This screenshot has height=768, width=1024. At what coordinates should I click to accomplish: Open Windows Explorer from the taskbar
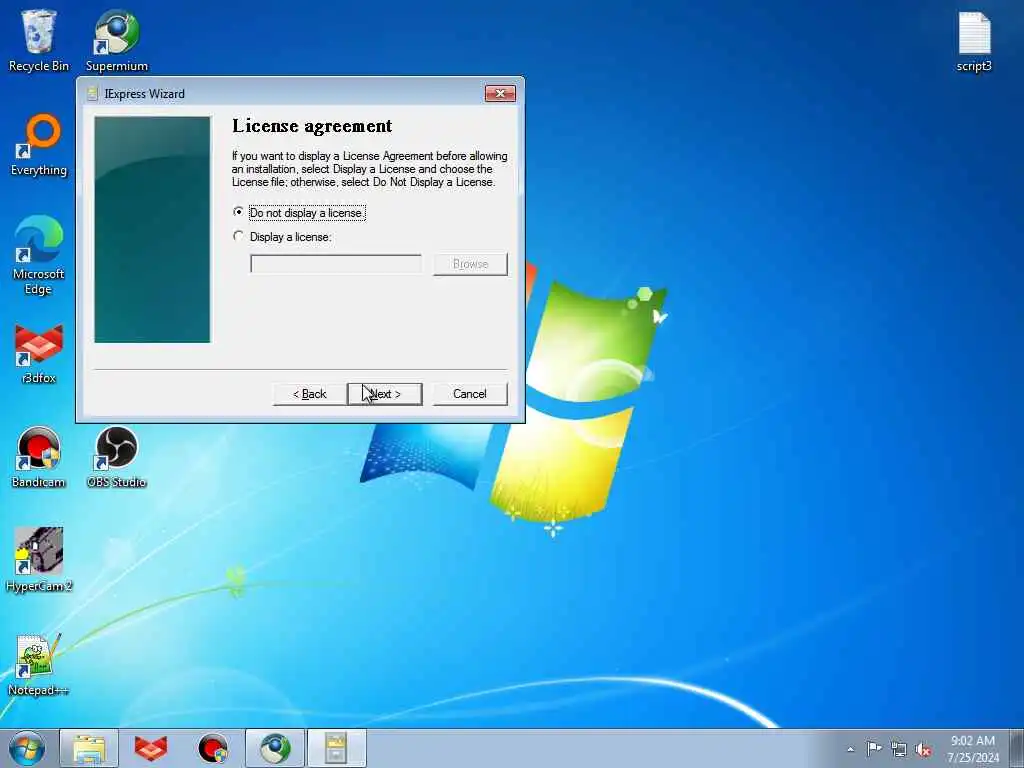pos(89,748)
